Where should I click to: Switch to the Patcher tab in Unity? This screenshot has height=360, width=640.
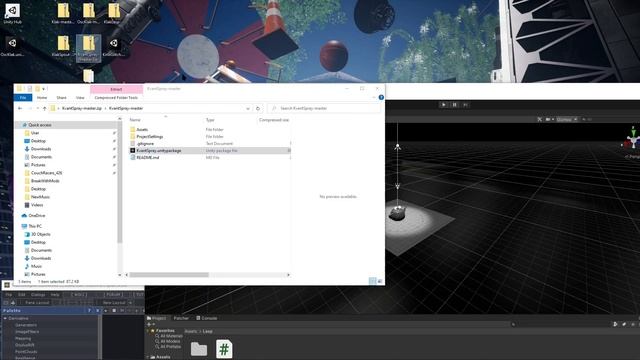[x=181, y=318]
